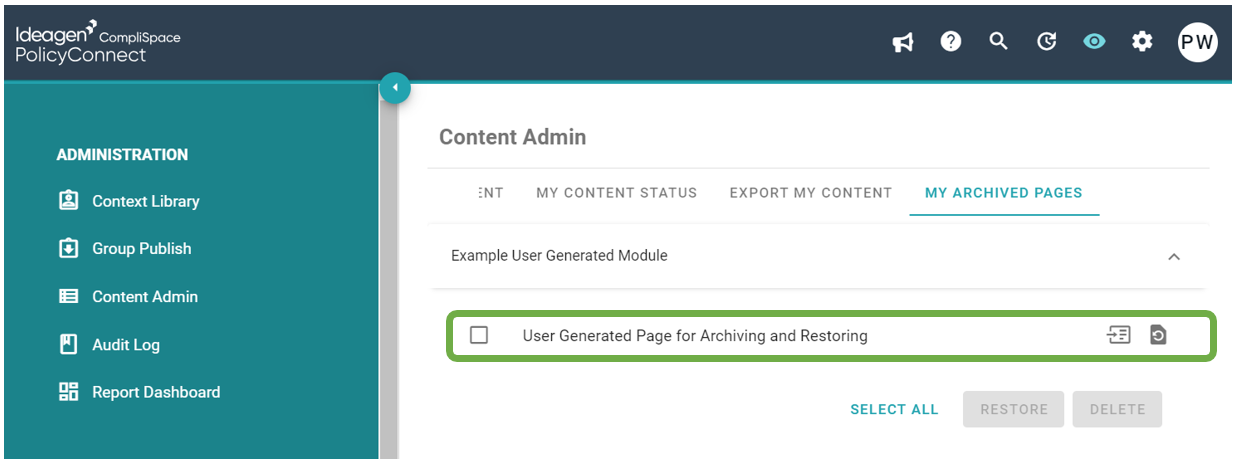This screenshot has width=1233, height=462.
Task: Click the Example User Generated Module title
Action: point(559,256)
